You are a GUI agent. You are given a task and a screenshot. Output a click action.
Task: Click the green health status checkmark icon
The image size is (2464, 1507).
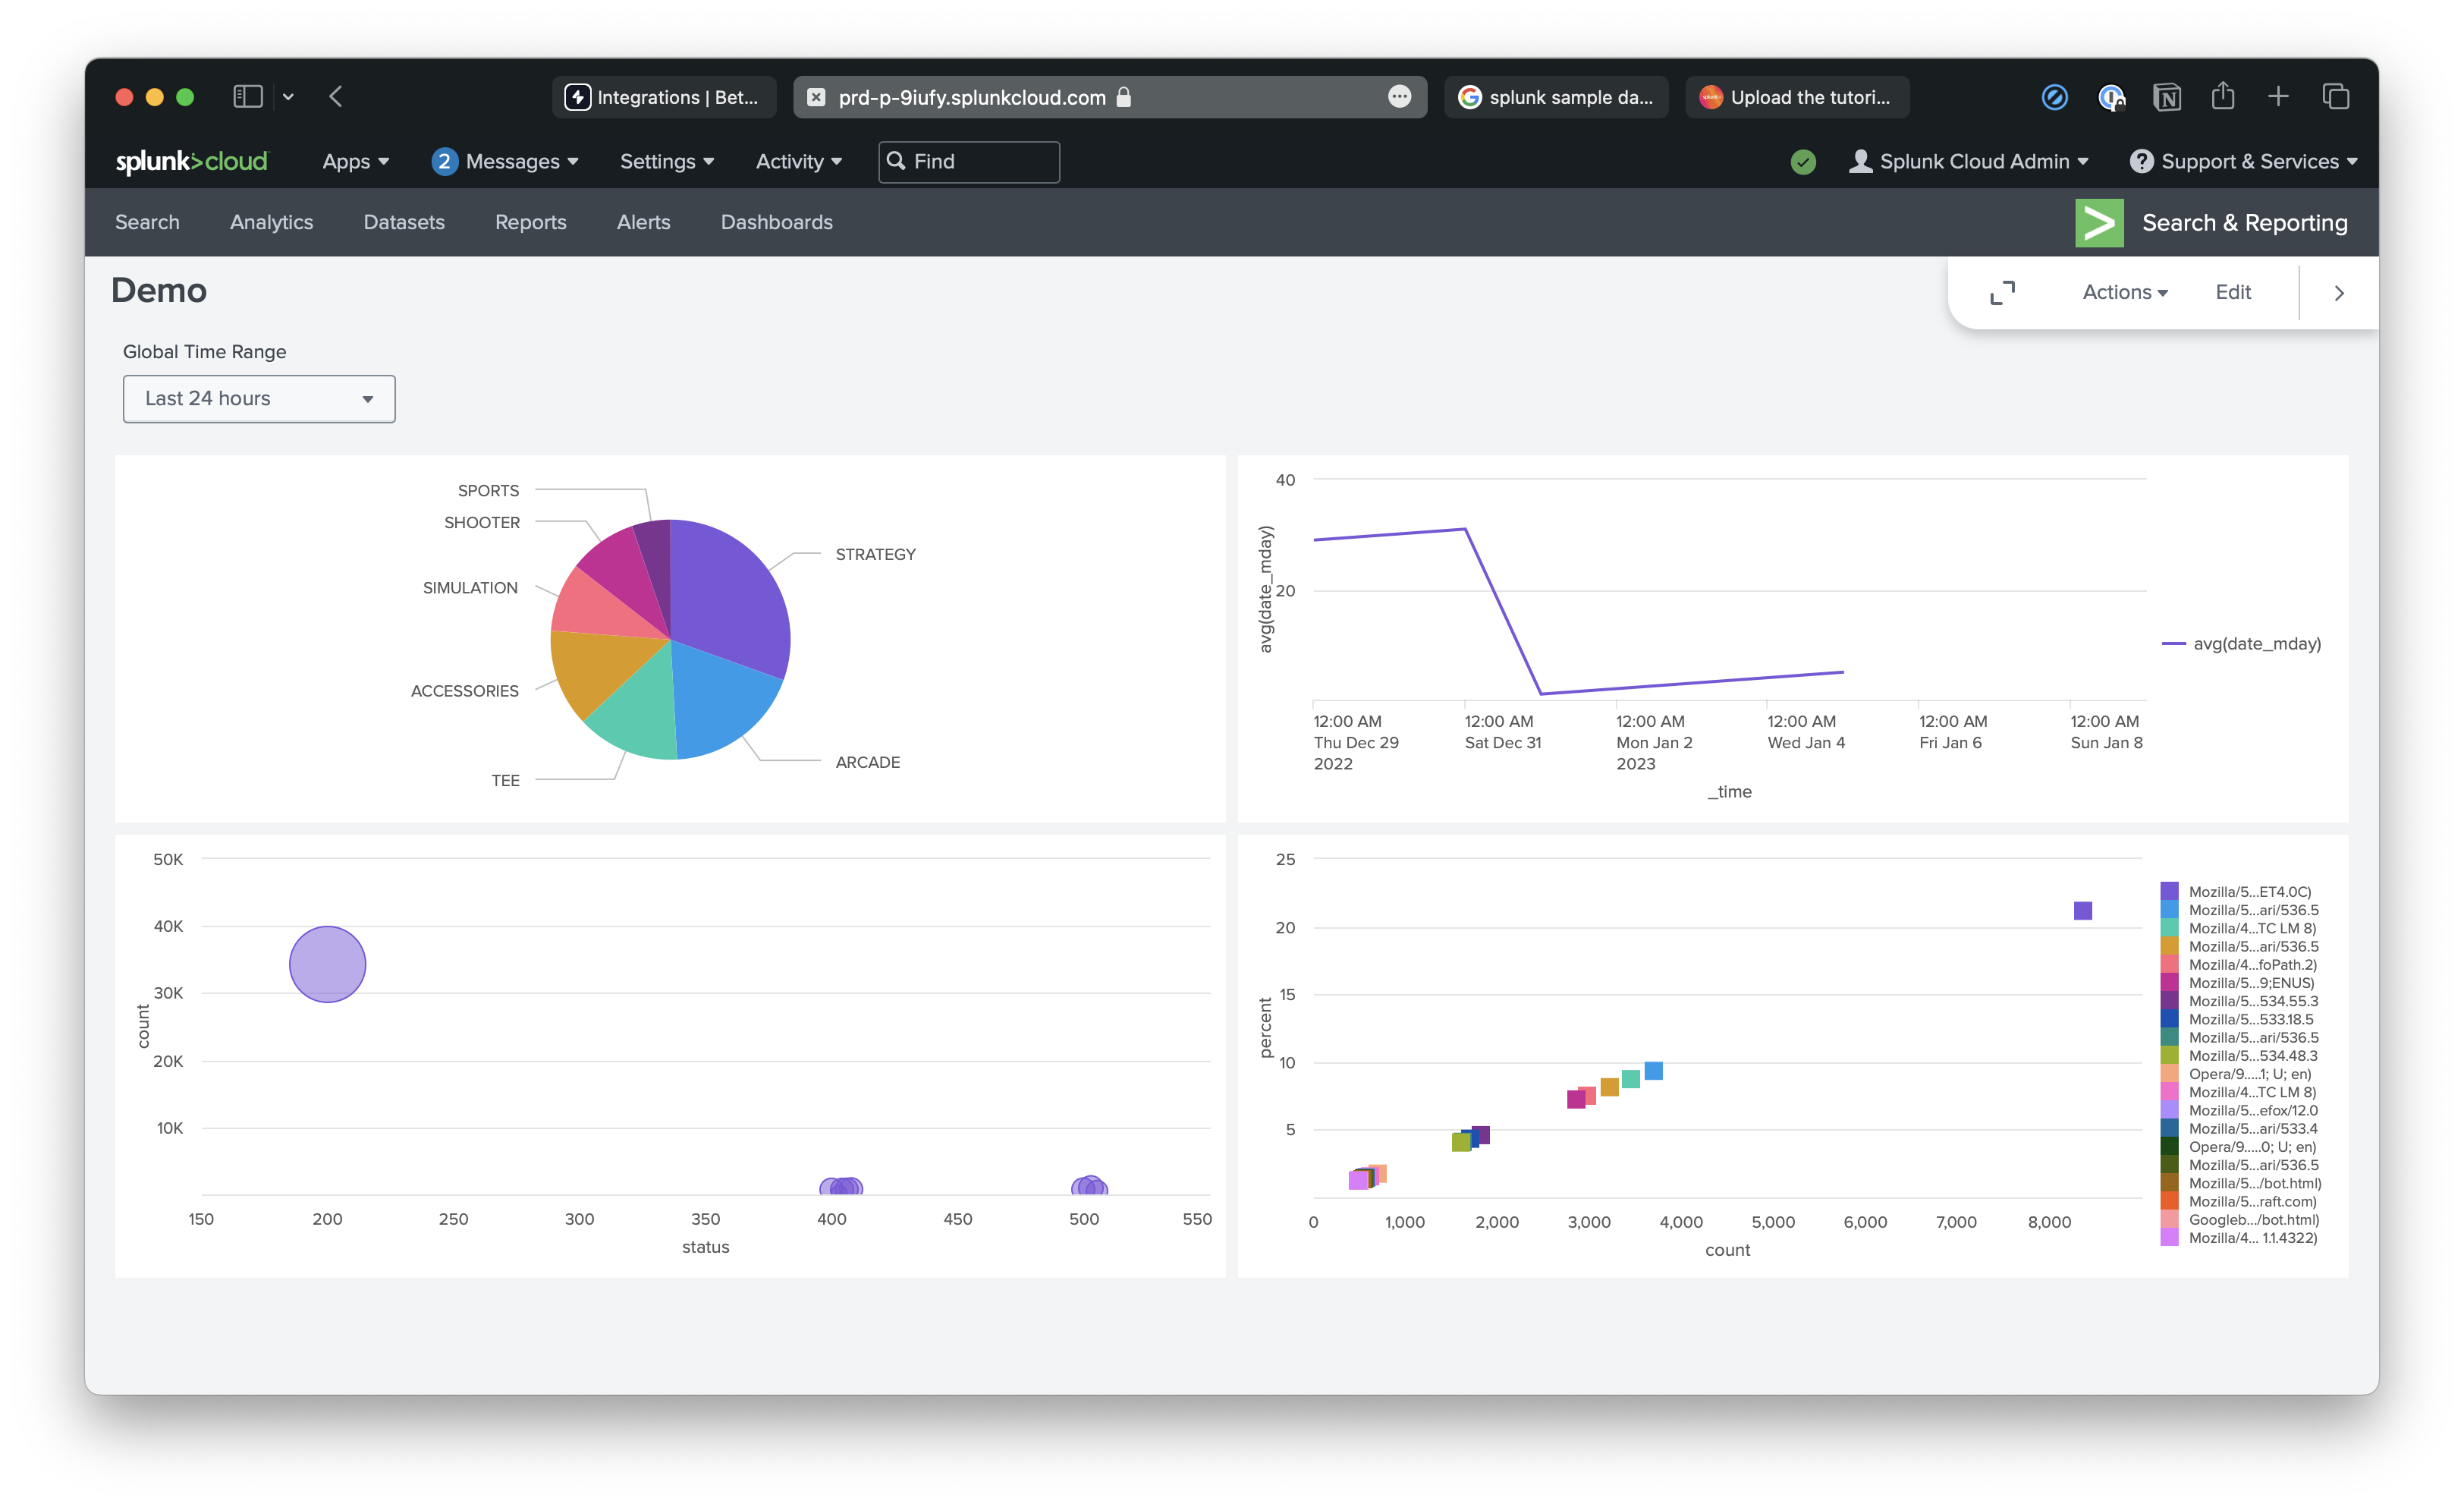point(1803,161)
